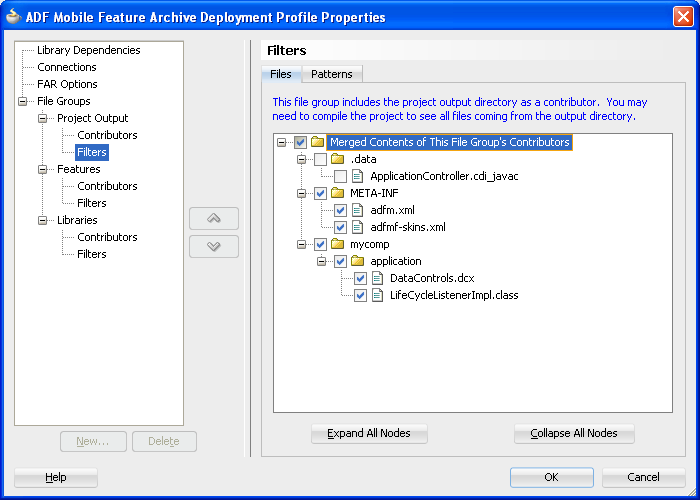
Task: Switch to the Patterns tab
Action: 332,74
